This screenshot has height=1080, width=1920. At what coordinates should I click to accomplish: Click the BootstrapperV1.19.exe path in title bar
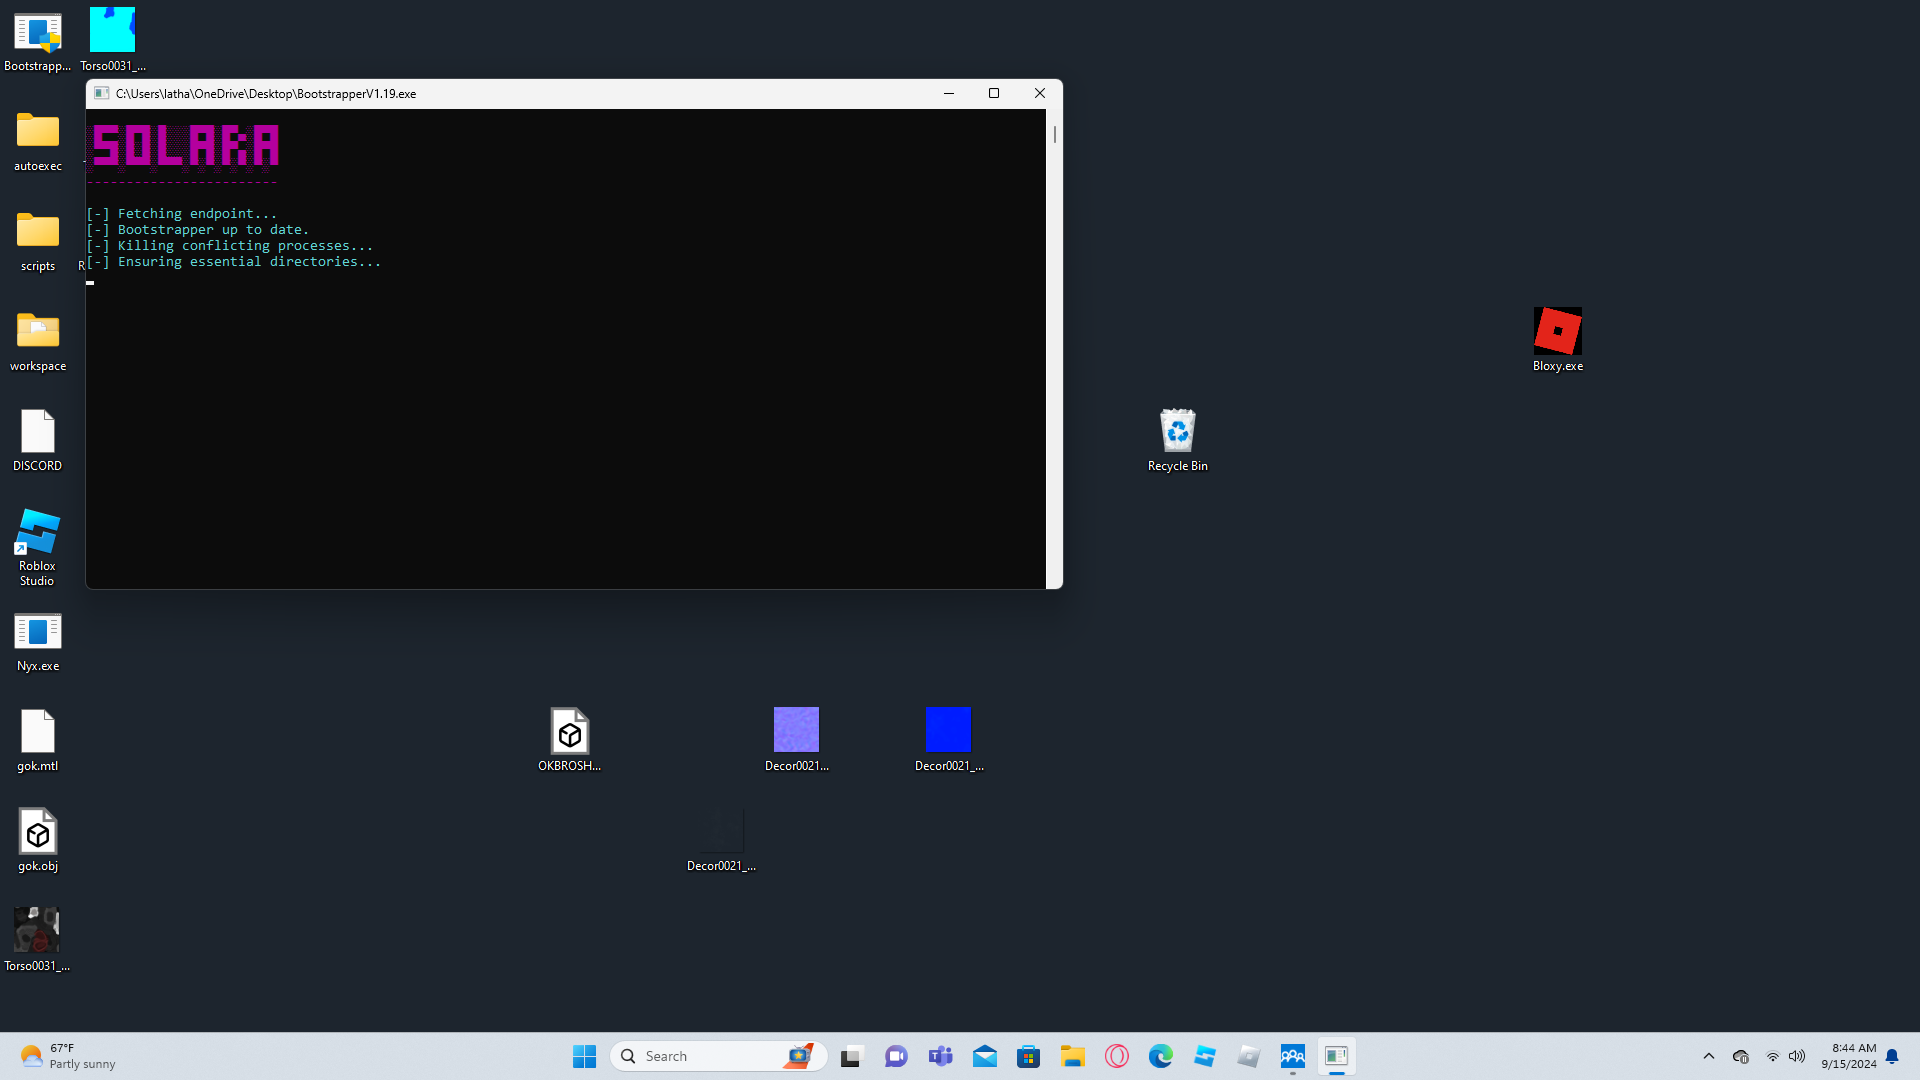point(266,94)
